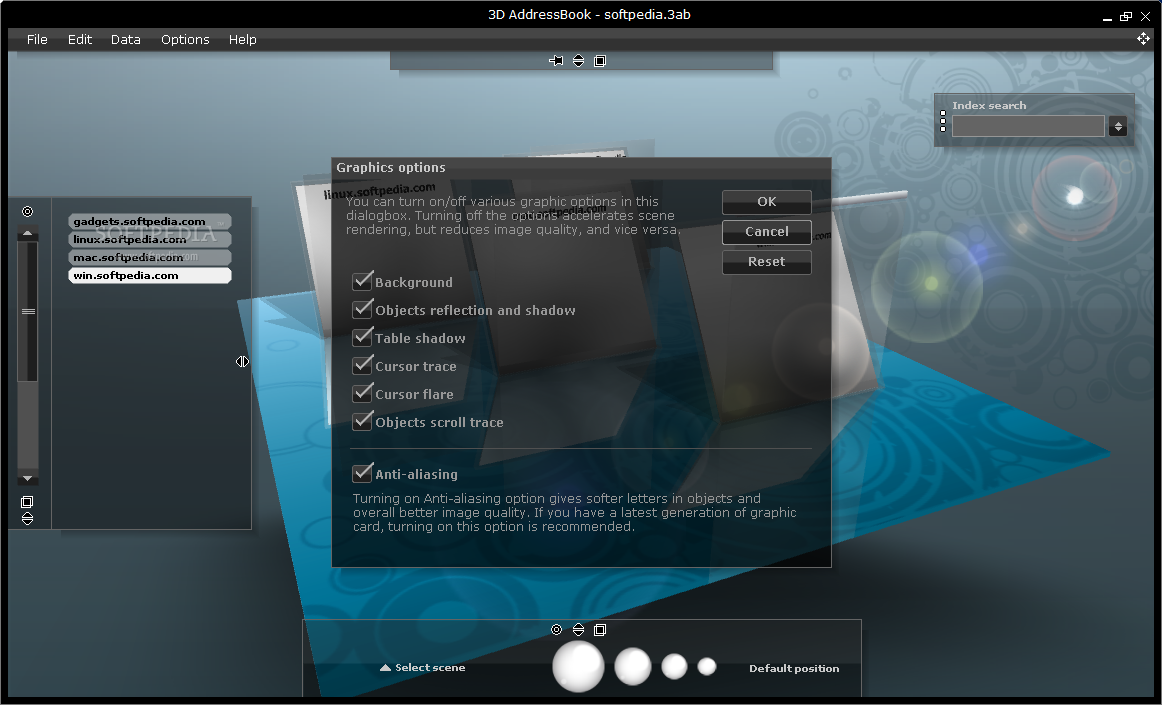Toggle Objects scroll trace checkbox
The image size is (1162, 705).
362,421
